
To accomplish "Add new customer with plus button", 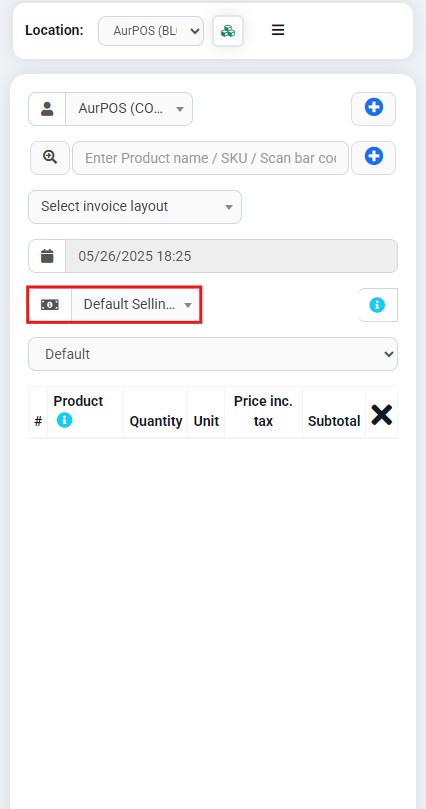I will point(373,109).
